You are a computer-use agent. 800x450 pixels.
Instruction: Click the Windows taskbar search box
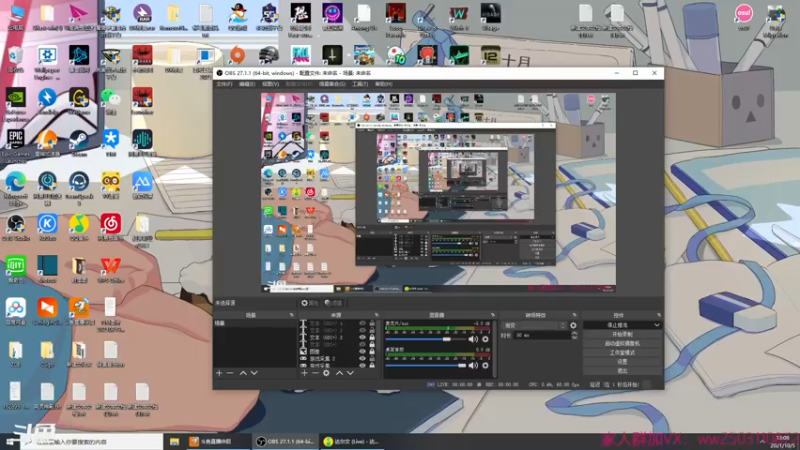pyautogui.click(x=92, y=442)
